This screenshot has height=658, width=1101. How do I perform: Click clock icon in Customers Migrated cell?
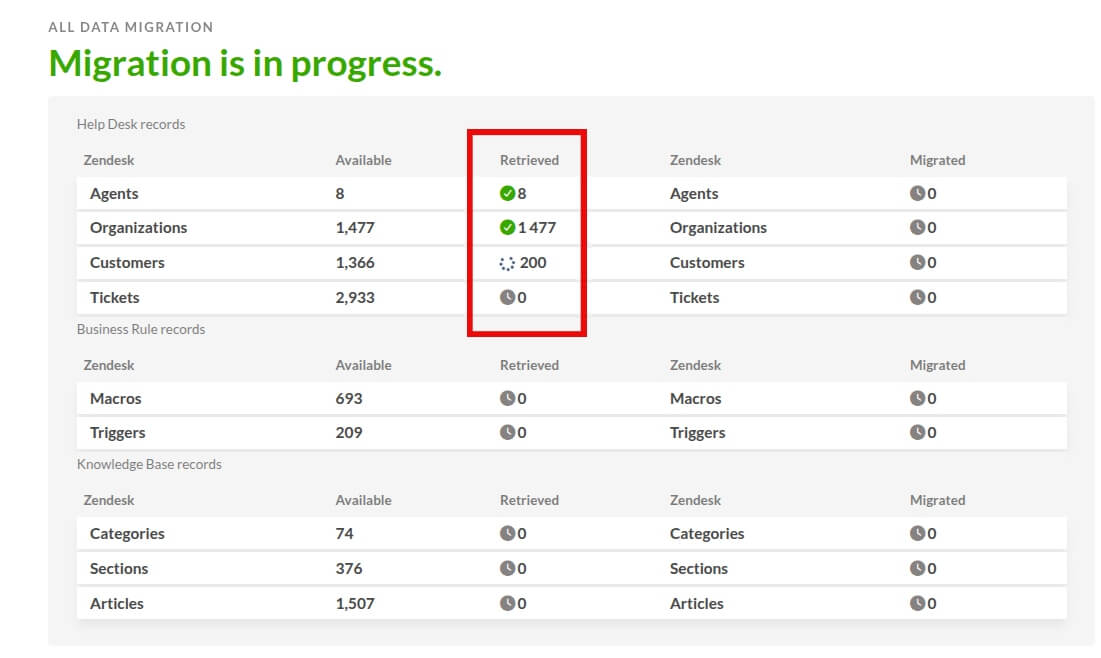pyautogui.click(x=917, y=263)
